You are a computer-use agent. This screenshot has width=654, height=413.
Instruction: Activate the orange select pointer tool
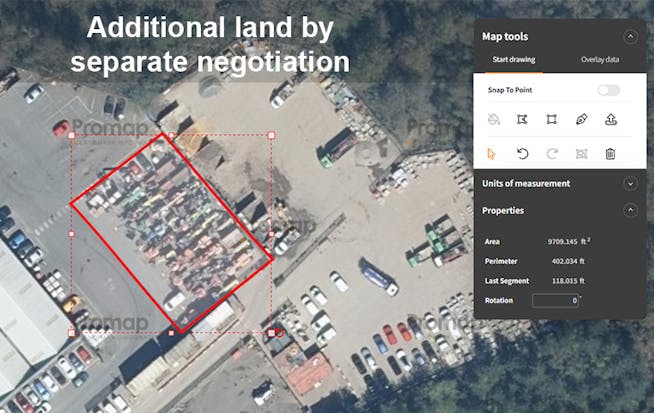point(491,154)
